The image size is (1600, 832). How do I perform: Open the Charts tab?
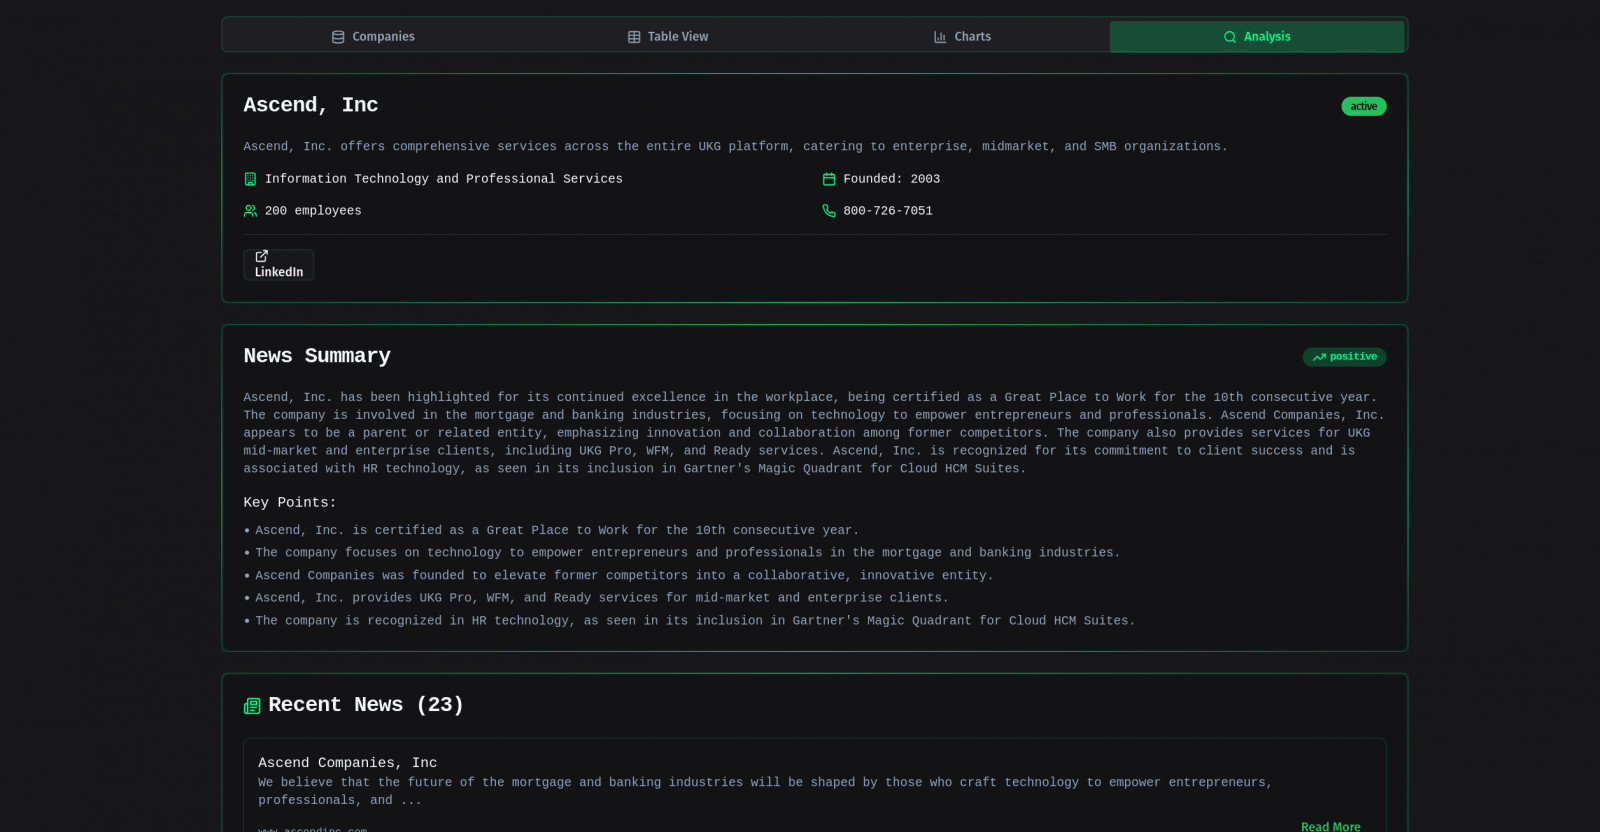click(x=962, y=37)
